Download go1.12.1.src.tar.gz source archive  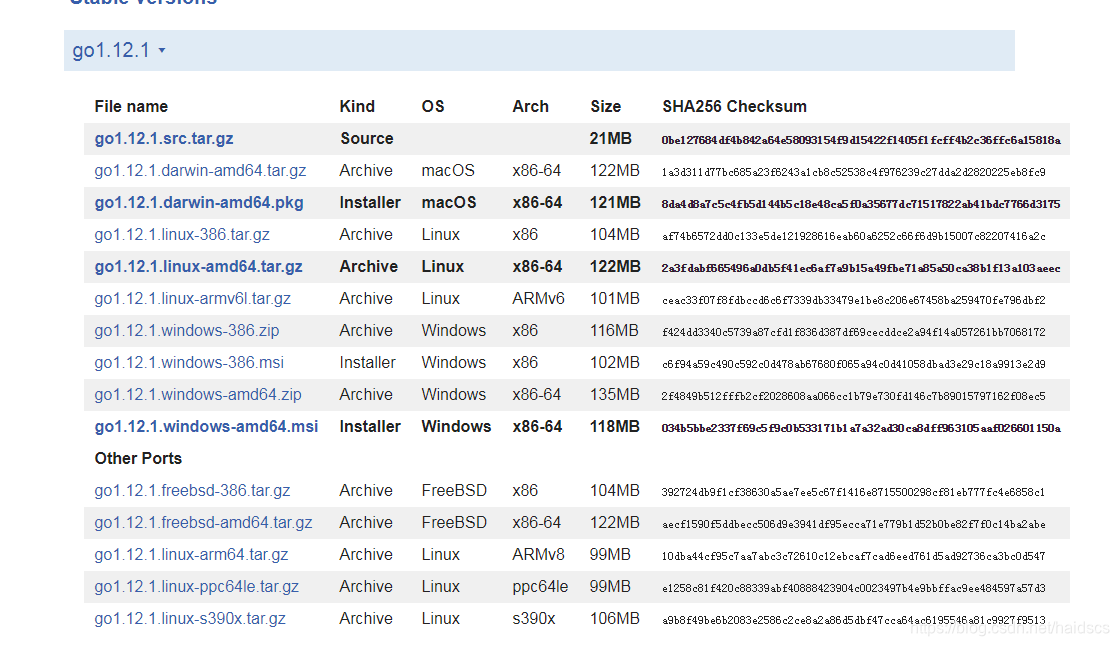click(163, 138)
